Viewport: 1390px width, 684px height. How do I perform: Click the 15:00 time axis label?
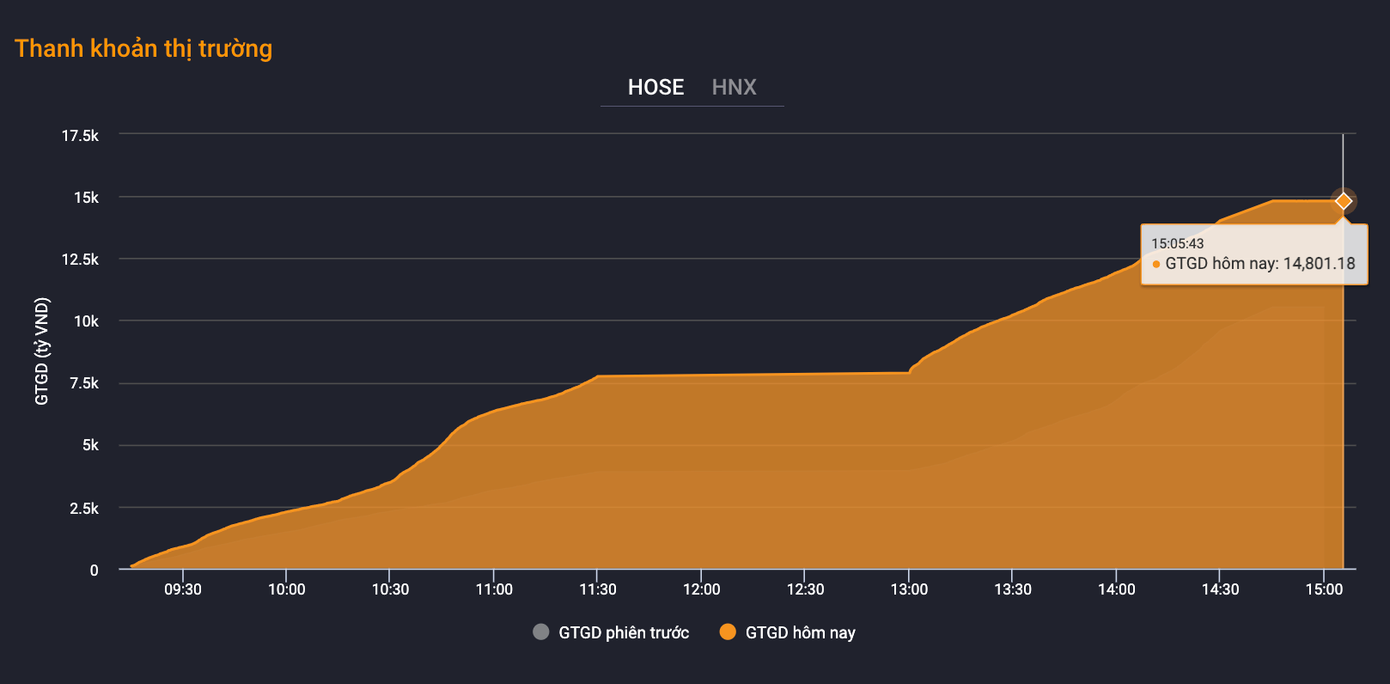click(x=1323, y=590)
